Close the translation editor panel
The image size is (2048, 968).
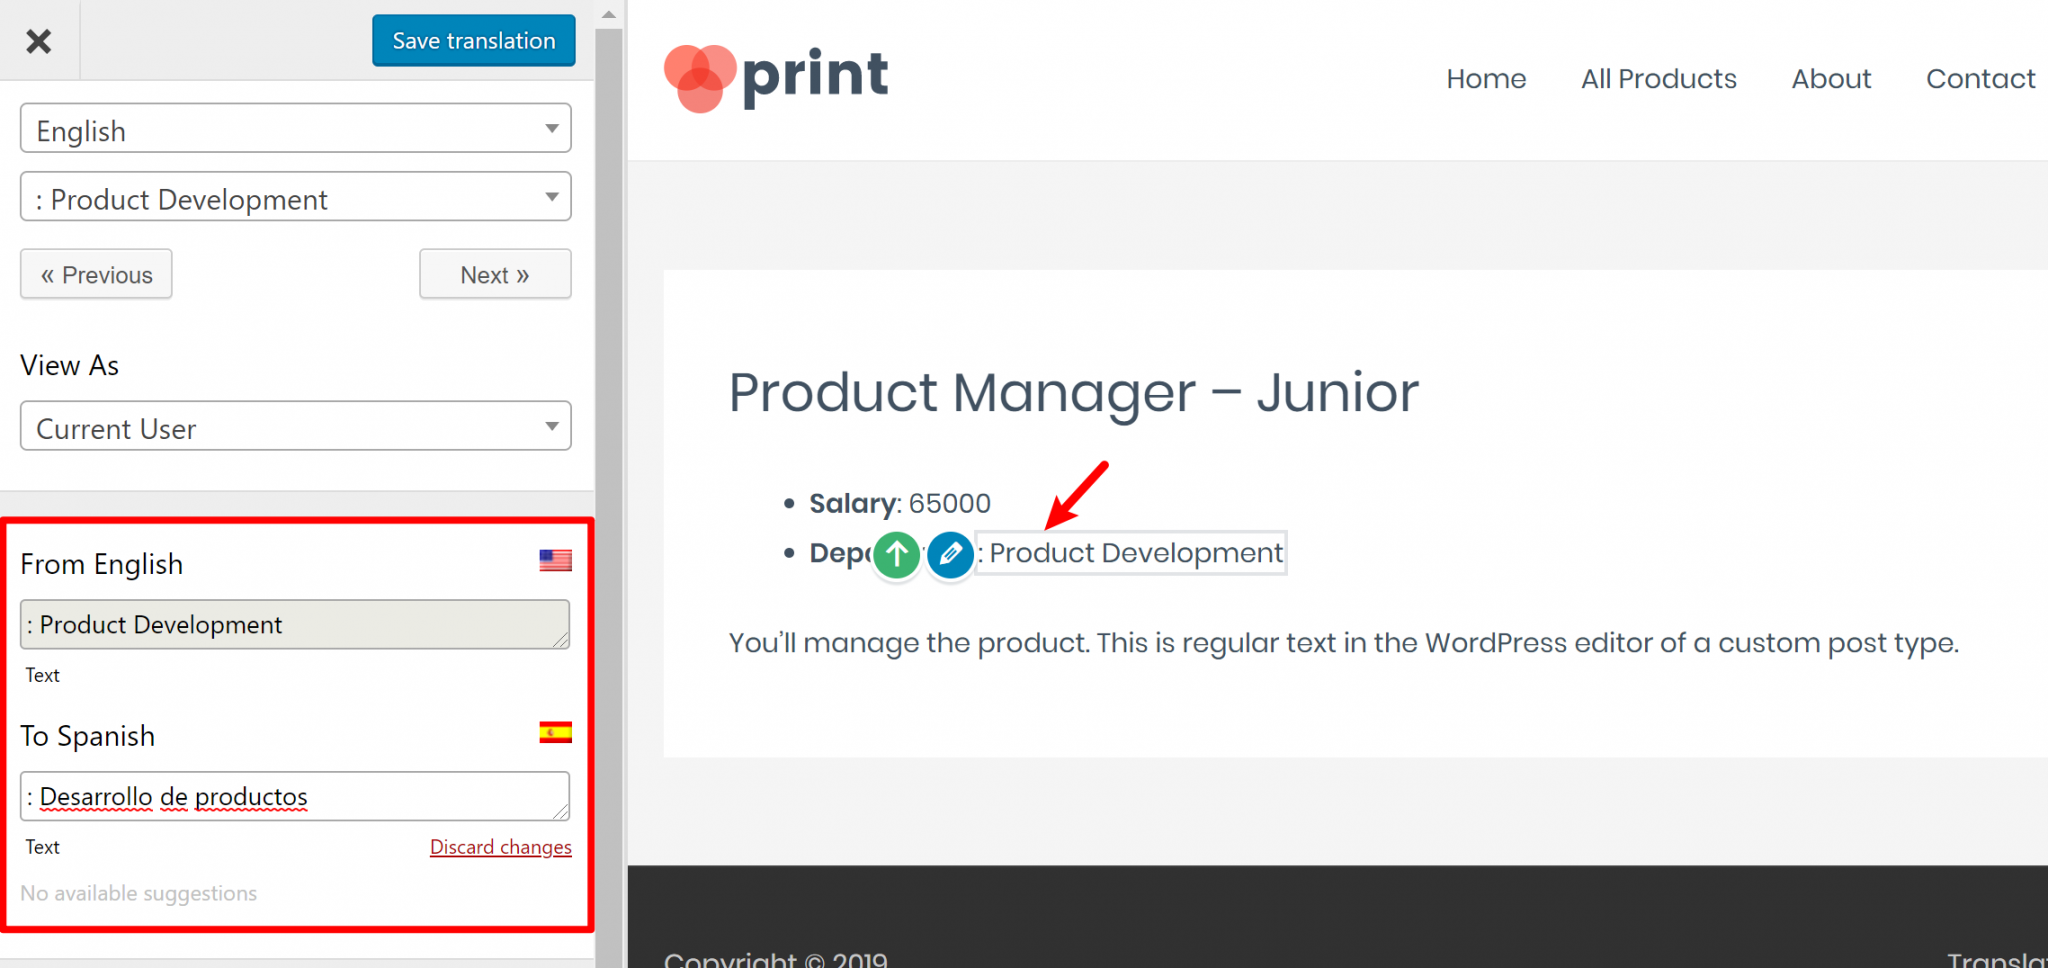coord(39,41)
